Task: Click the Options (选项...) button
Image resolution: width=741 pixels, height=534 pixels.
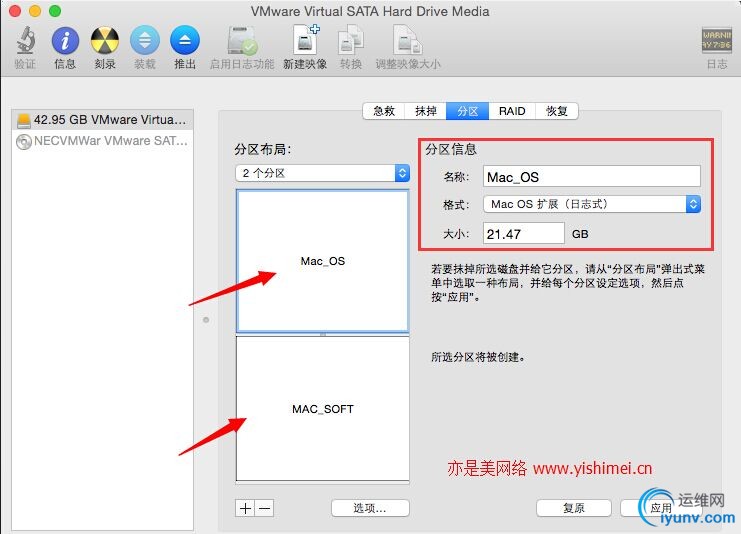Action: click(370, 508)
